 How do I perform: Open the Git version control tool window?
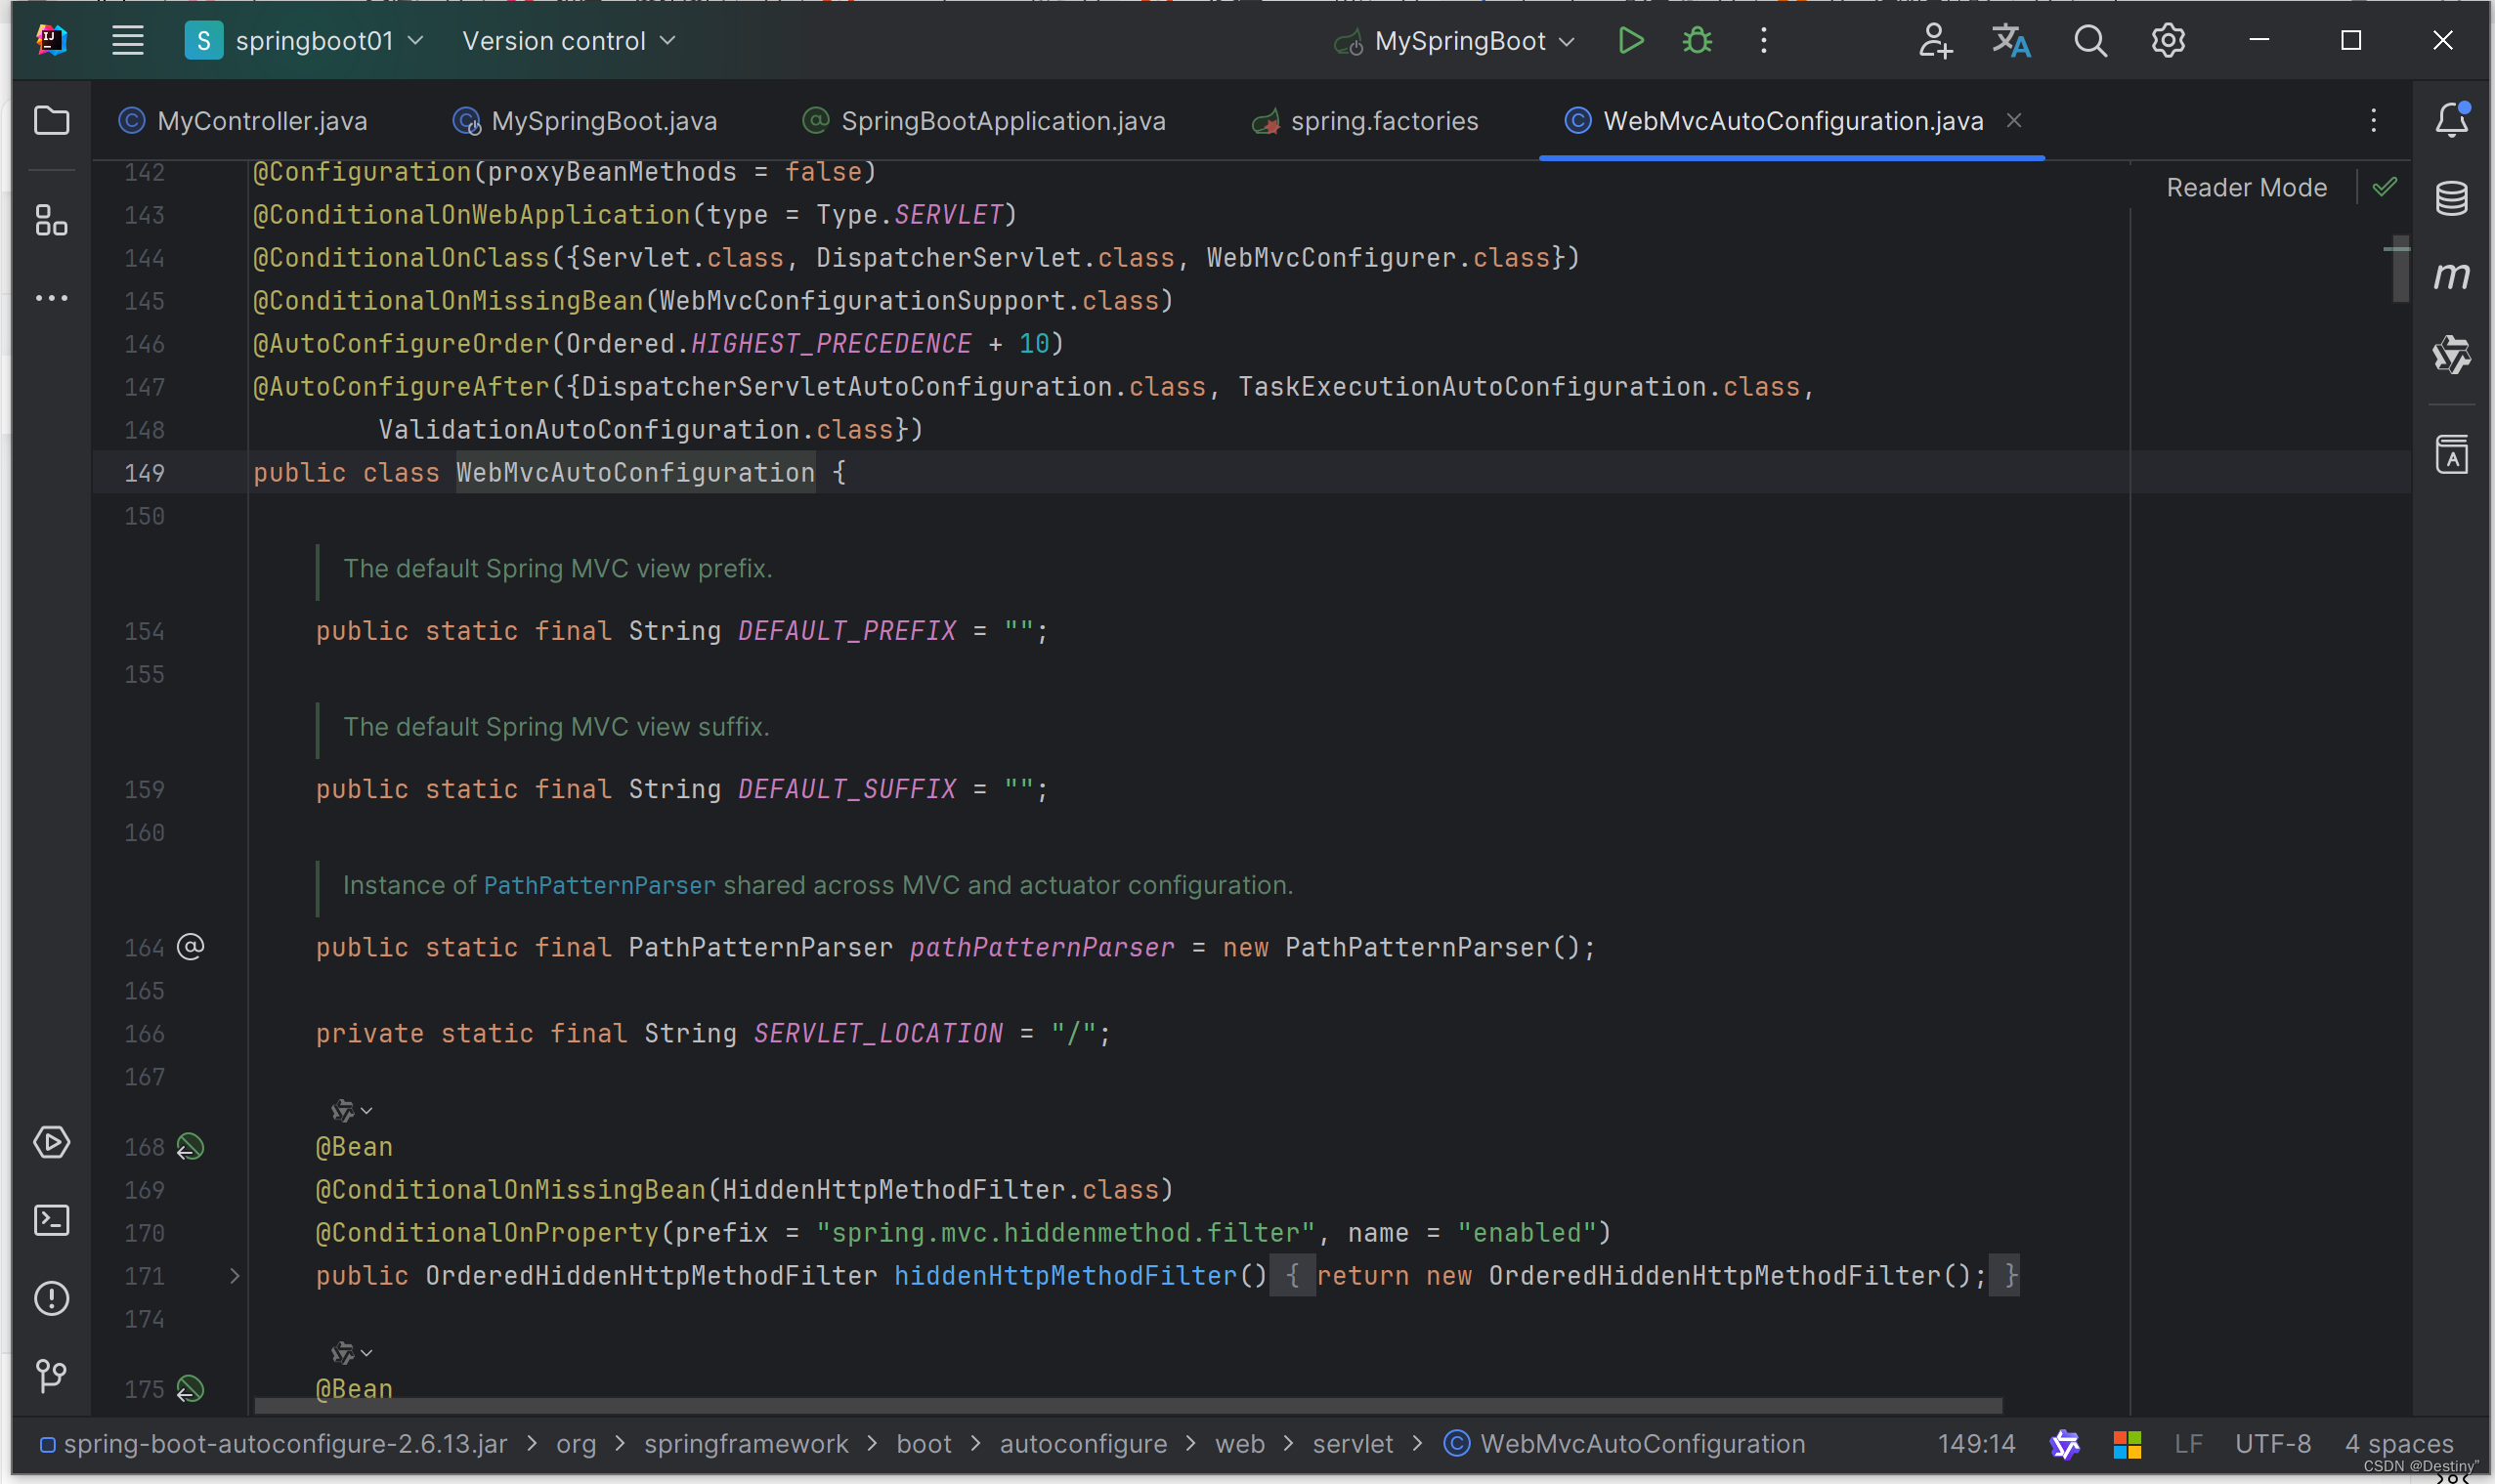coord(51,1376)
